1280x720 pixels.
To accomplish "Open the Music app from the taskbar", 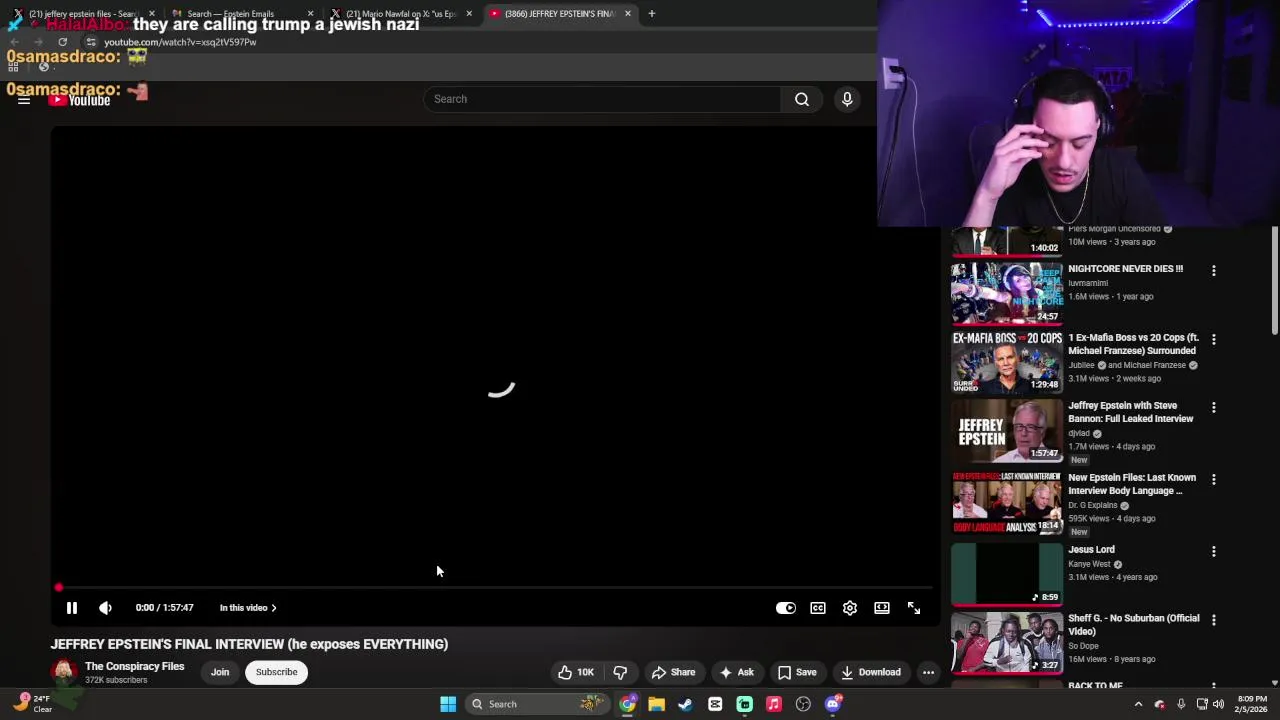I will coord(774,704).
